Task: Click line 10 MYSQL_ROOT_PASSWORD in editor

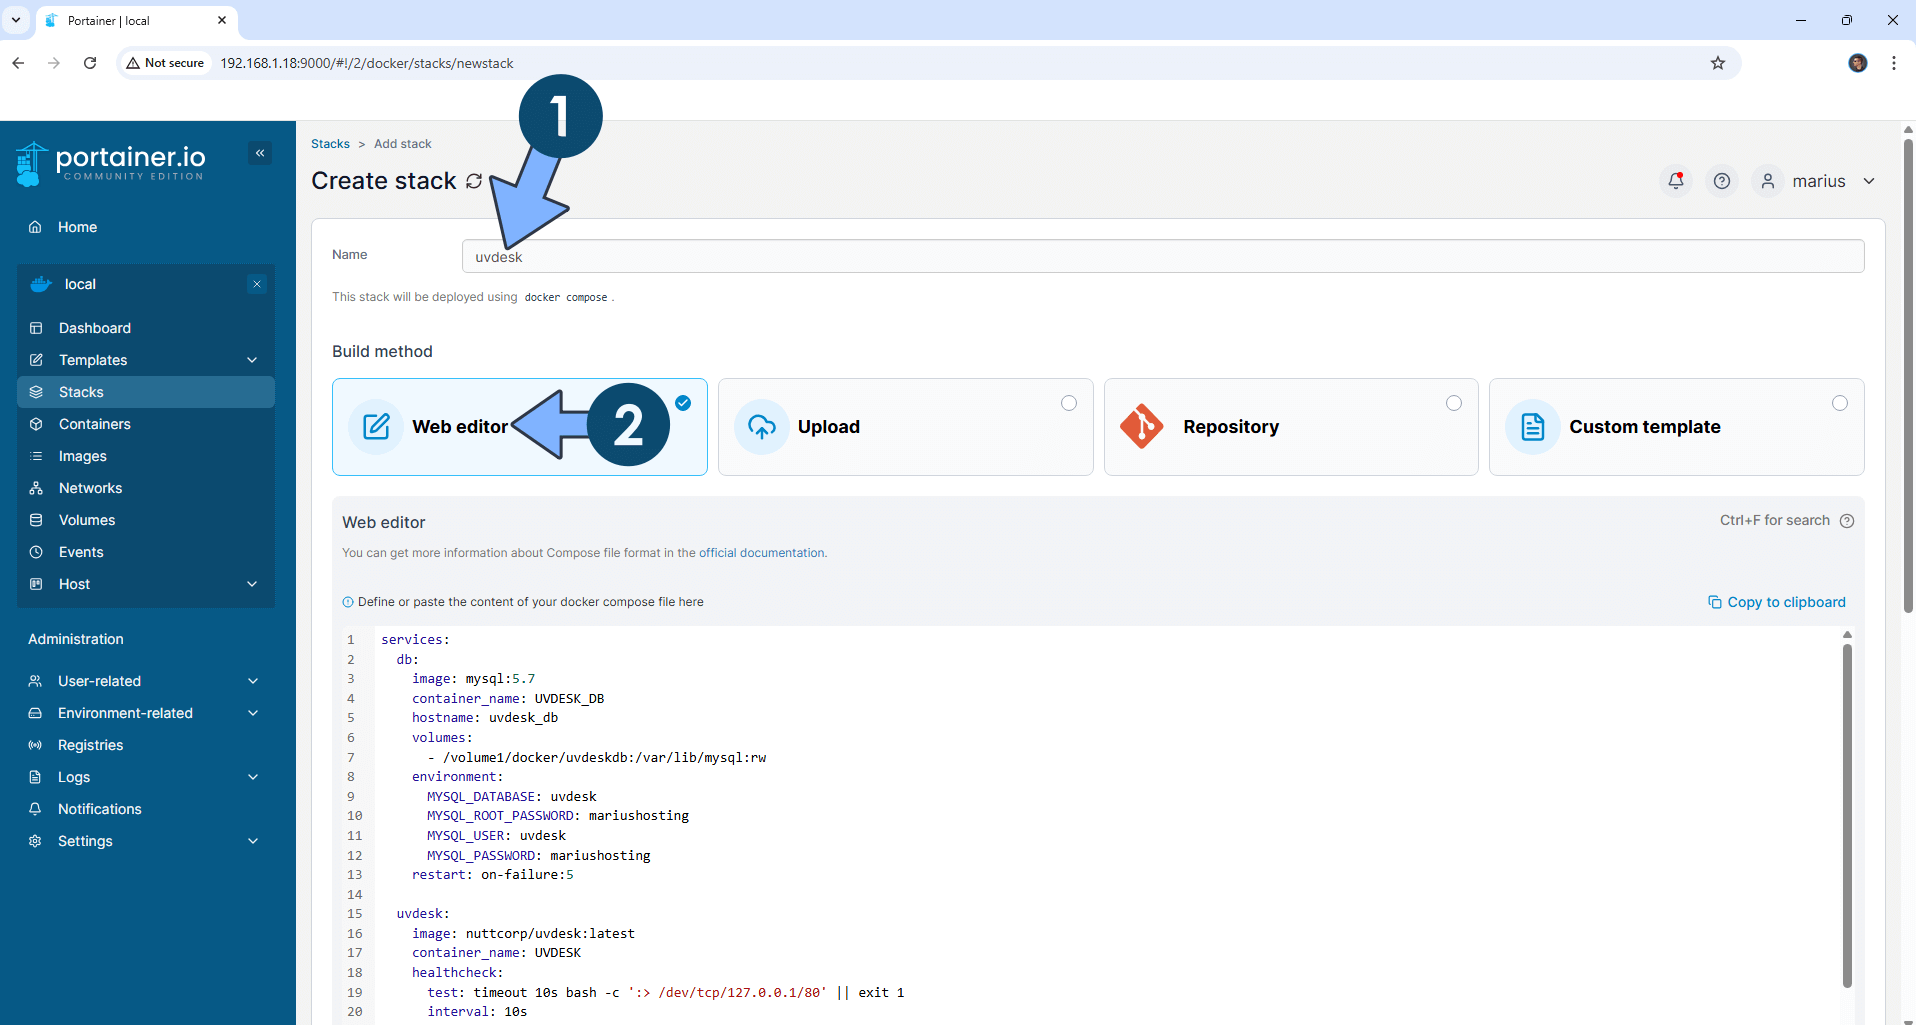Action: pyautogui.click(x=558, y=816)
